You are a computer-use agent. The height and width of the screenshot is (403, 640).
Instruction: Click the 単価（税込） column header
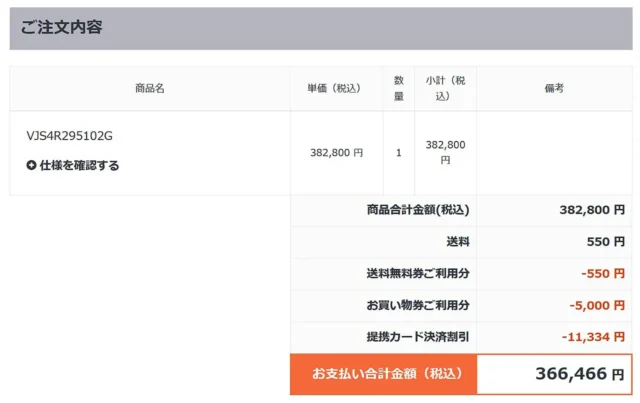coord(336,89)
